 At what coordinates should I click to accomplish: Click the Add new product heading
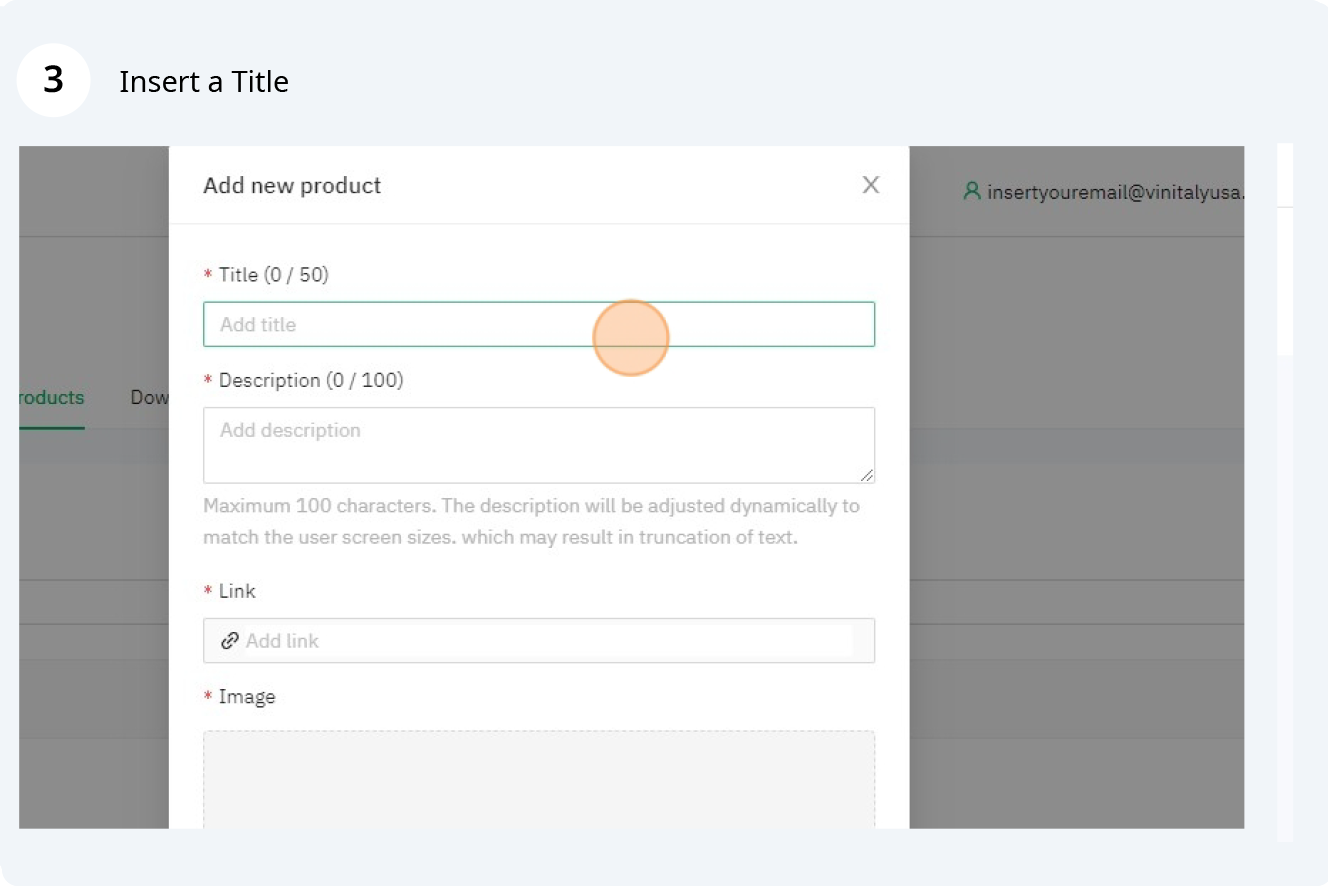pyautogui.click(x=292, y=186)
